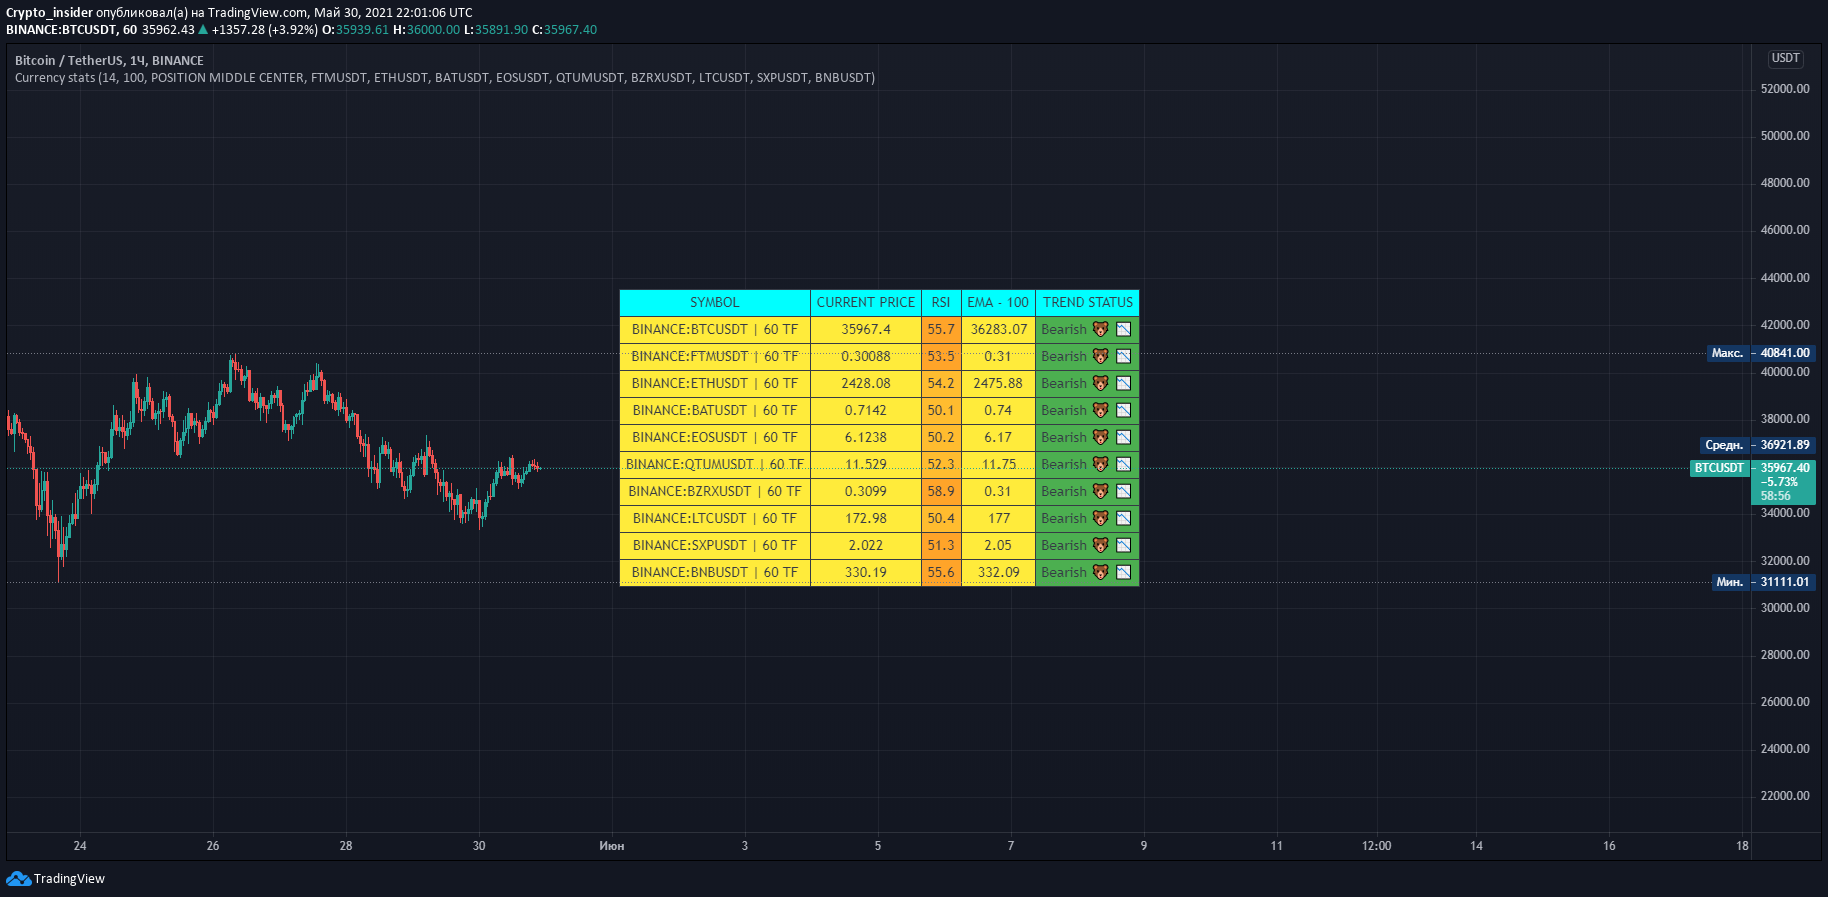Click the 172.98 LTC price cell
This screenshot has width=1828, height=897.
tap(866, 518)
